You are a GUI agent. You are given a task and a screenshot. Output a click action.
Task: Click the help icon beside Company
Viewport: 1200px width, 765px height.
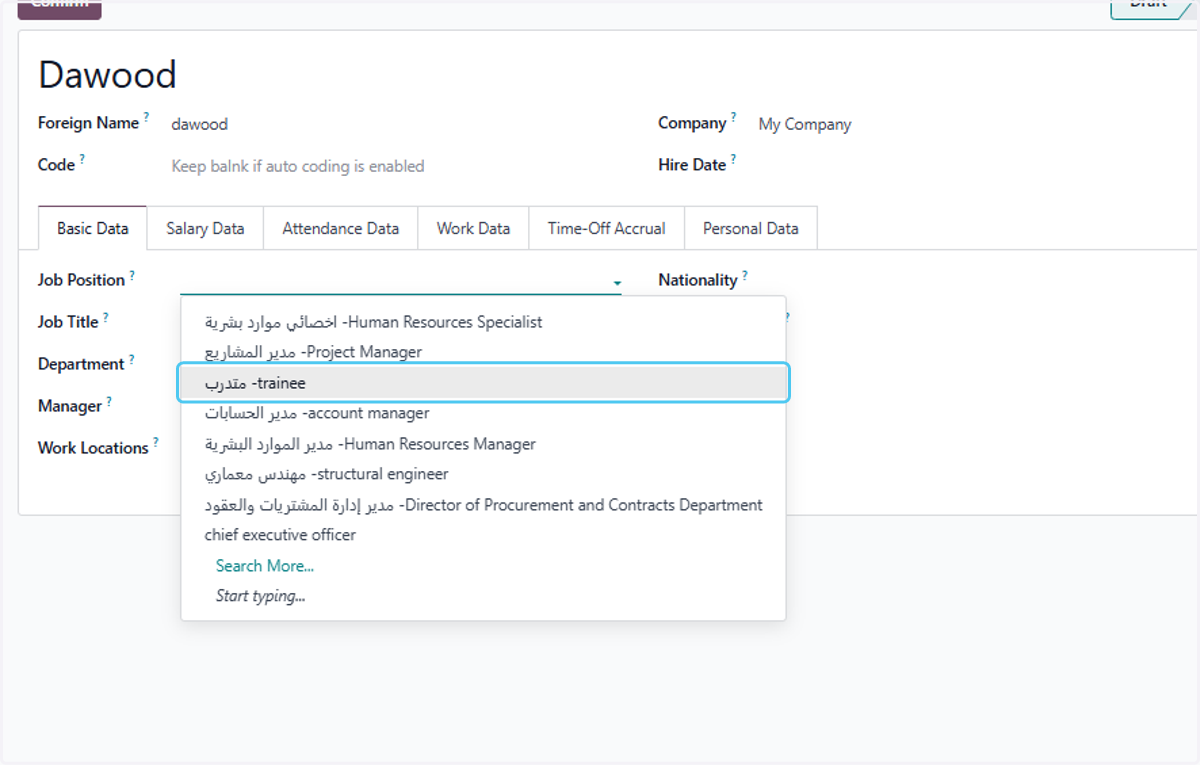(x=733, y=117)
